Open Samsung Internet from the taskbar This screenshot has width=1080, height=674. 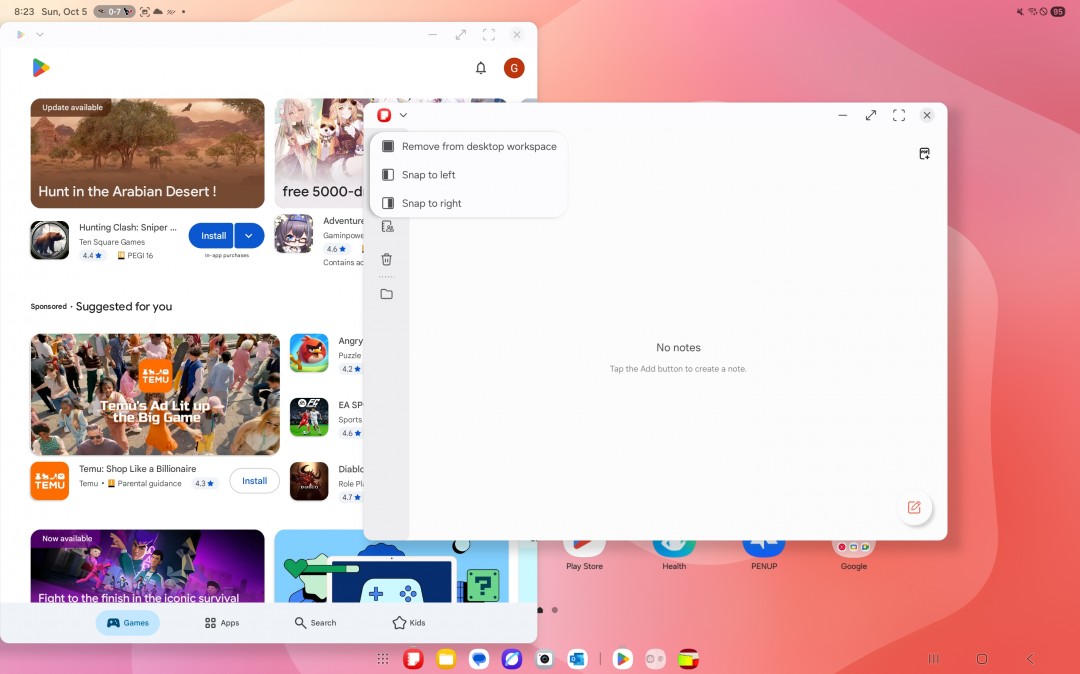pos(512,659)
